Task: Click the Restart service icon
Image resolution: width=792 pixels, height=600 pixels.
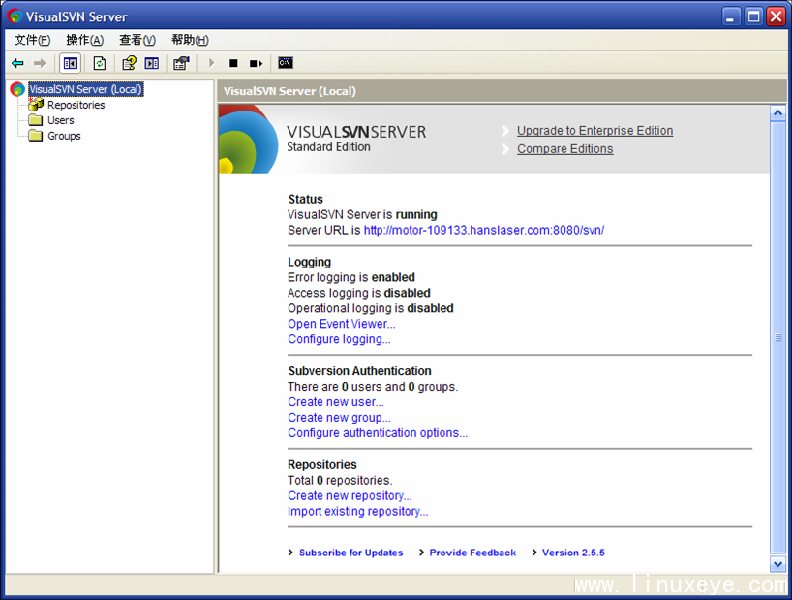Action: pos(256,63)
